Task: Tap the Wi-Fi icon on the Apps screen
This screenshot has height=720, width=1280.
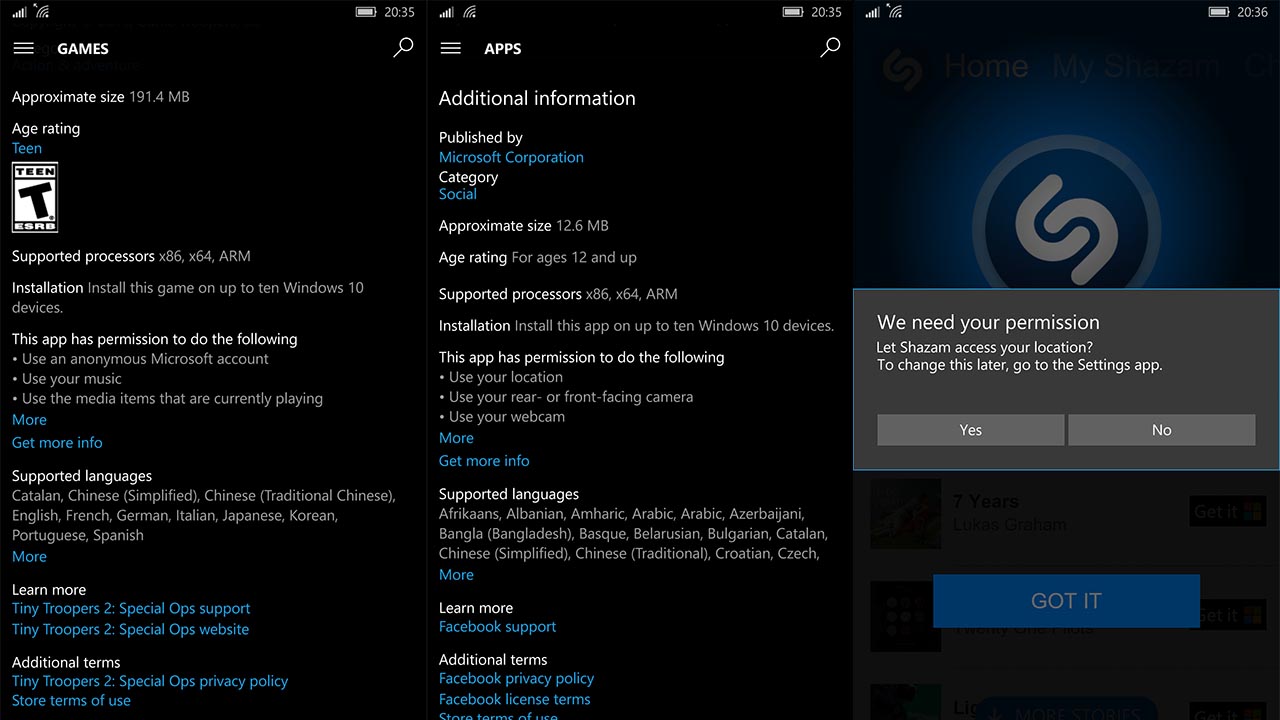Action: (x=469, y=12)
